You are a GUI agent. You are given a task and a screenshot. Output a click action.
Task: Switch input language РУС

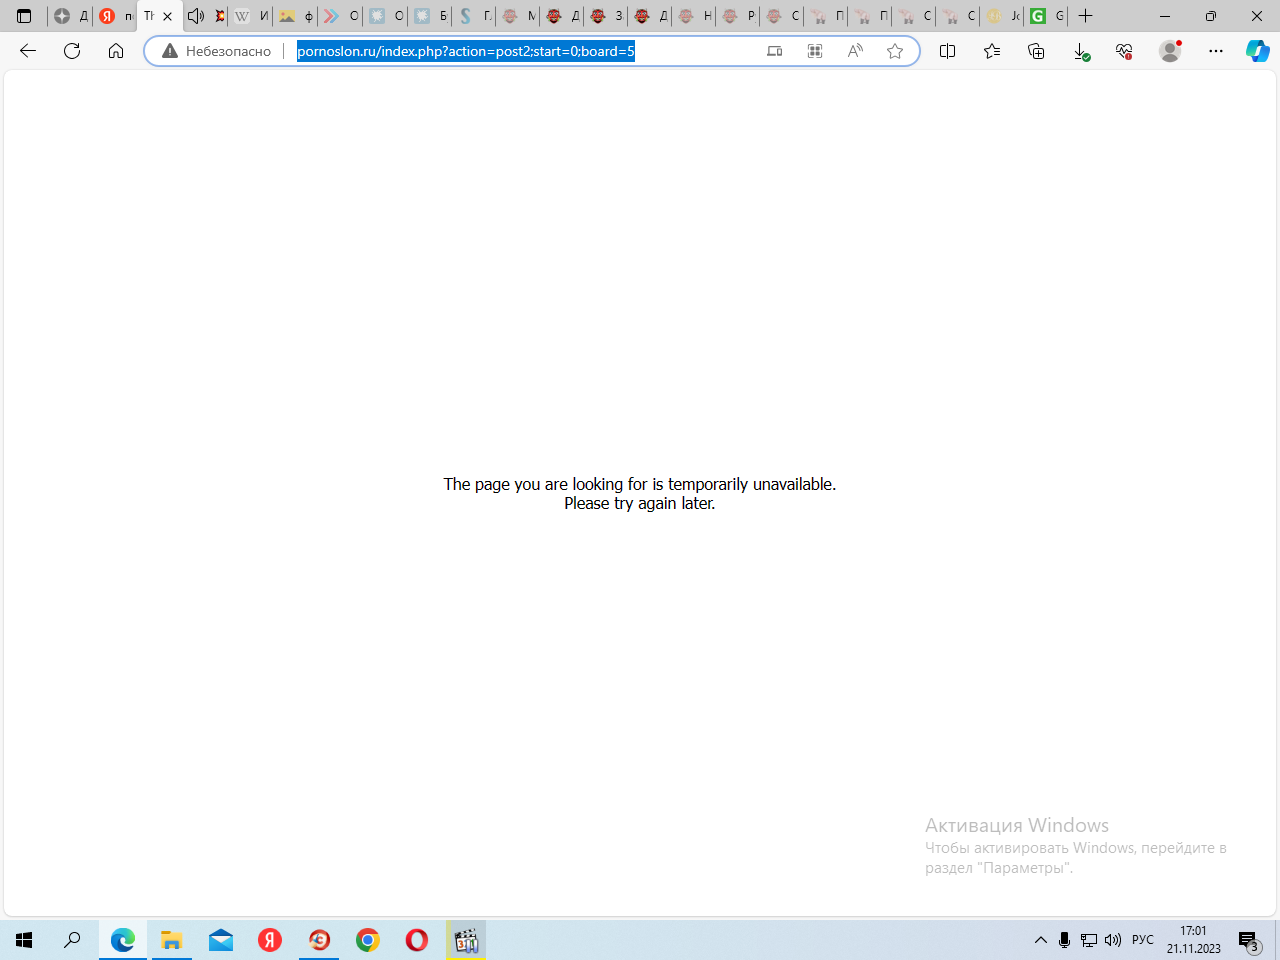[x=1143, y=940]
